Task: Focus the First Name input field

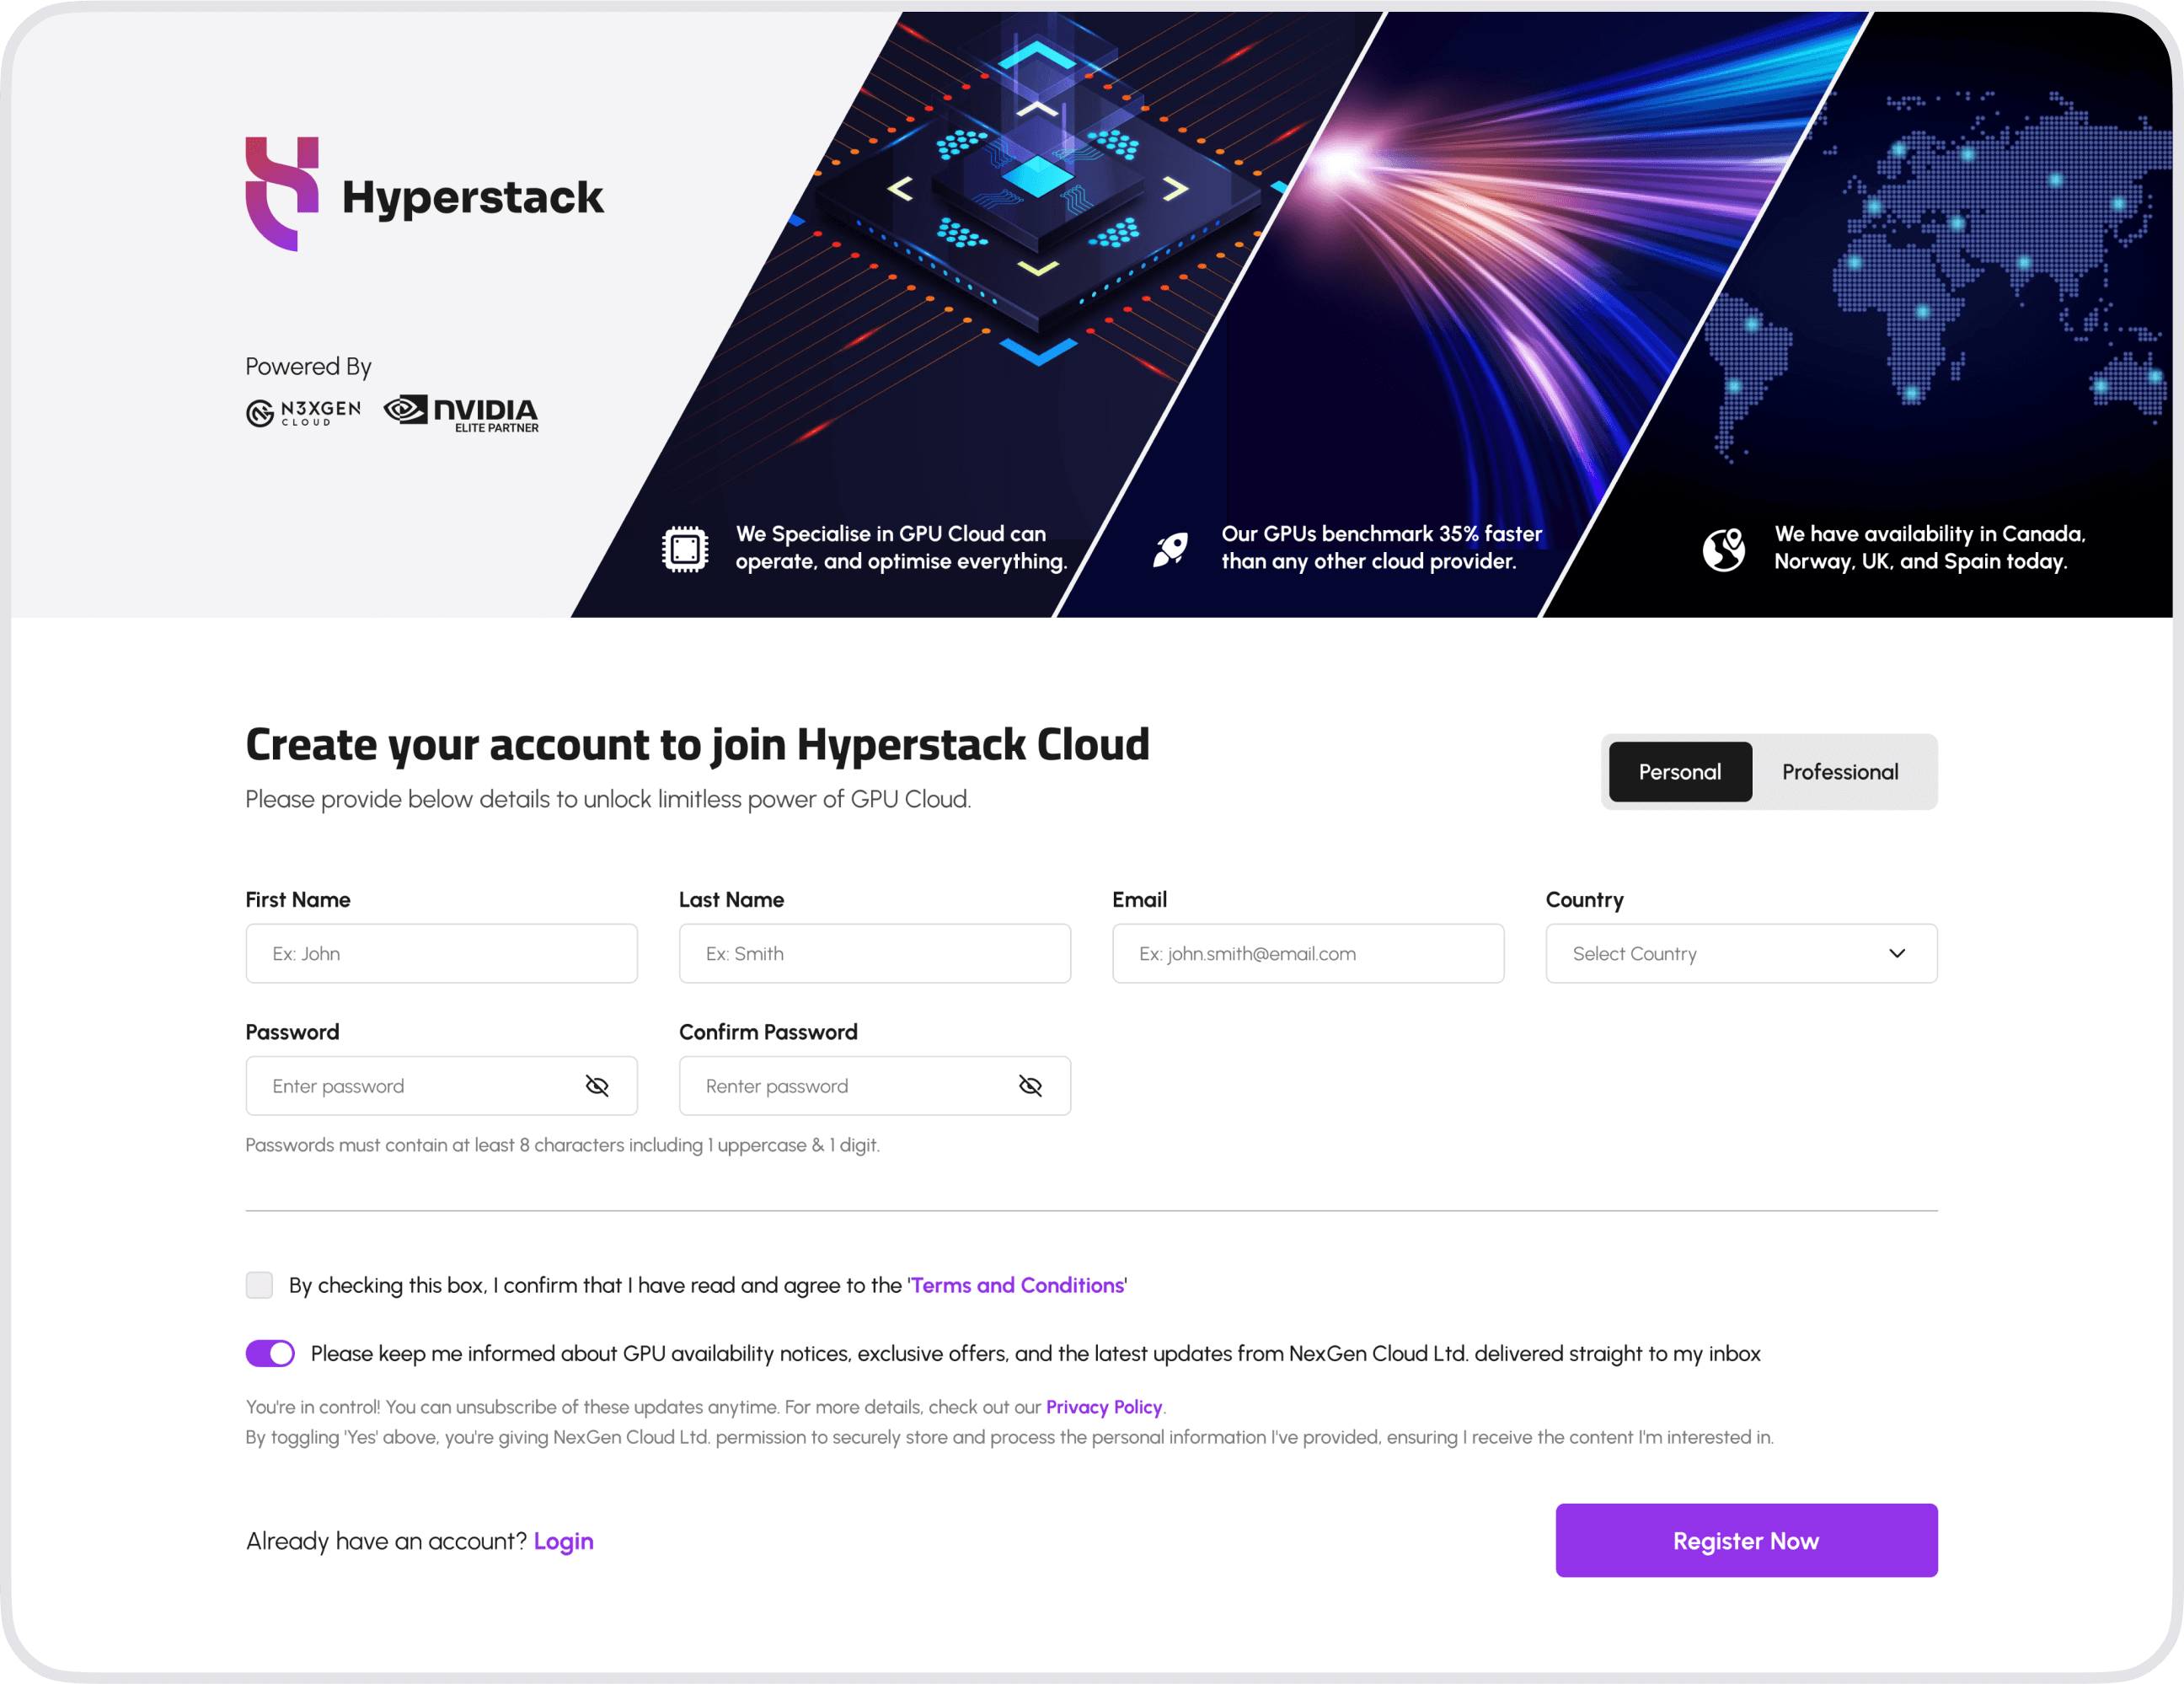Action: point(441,953)
